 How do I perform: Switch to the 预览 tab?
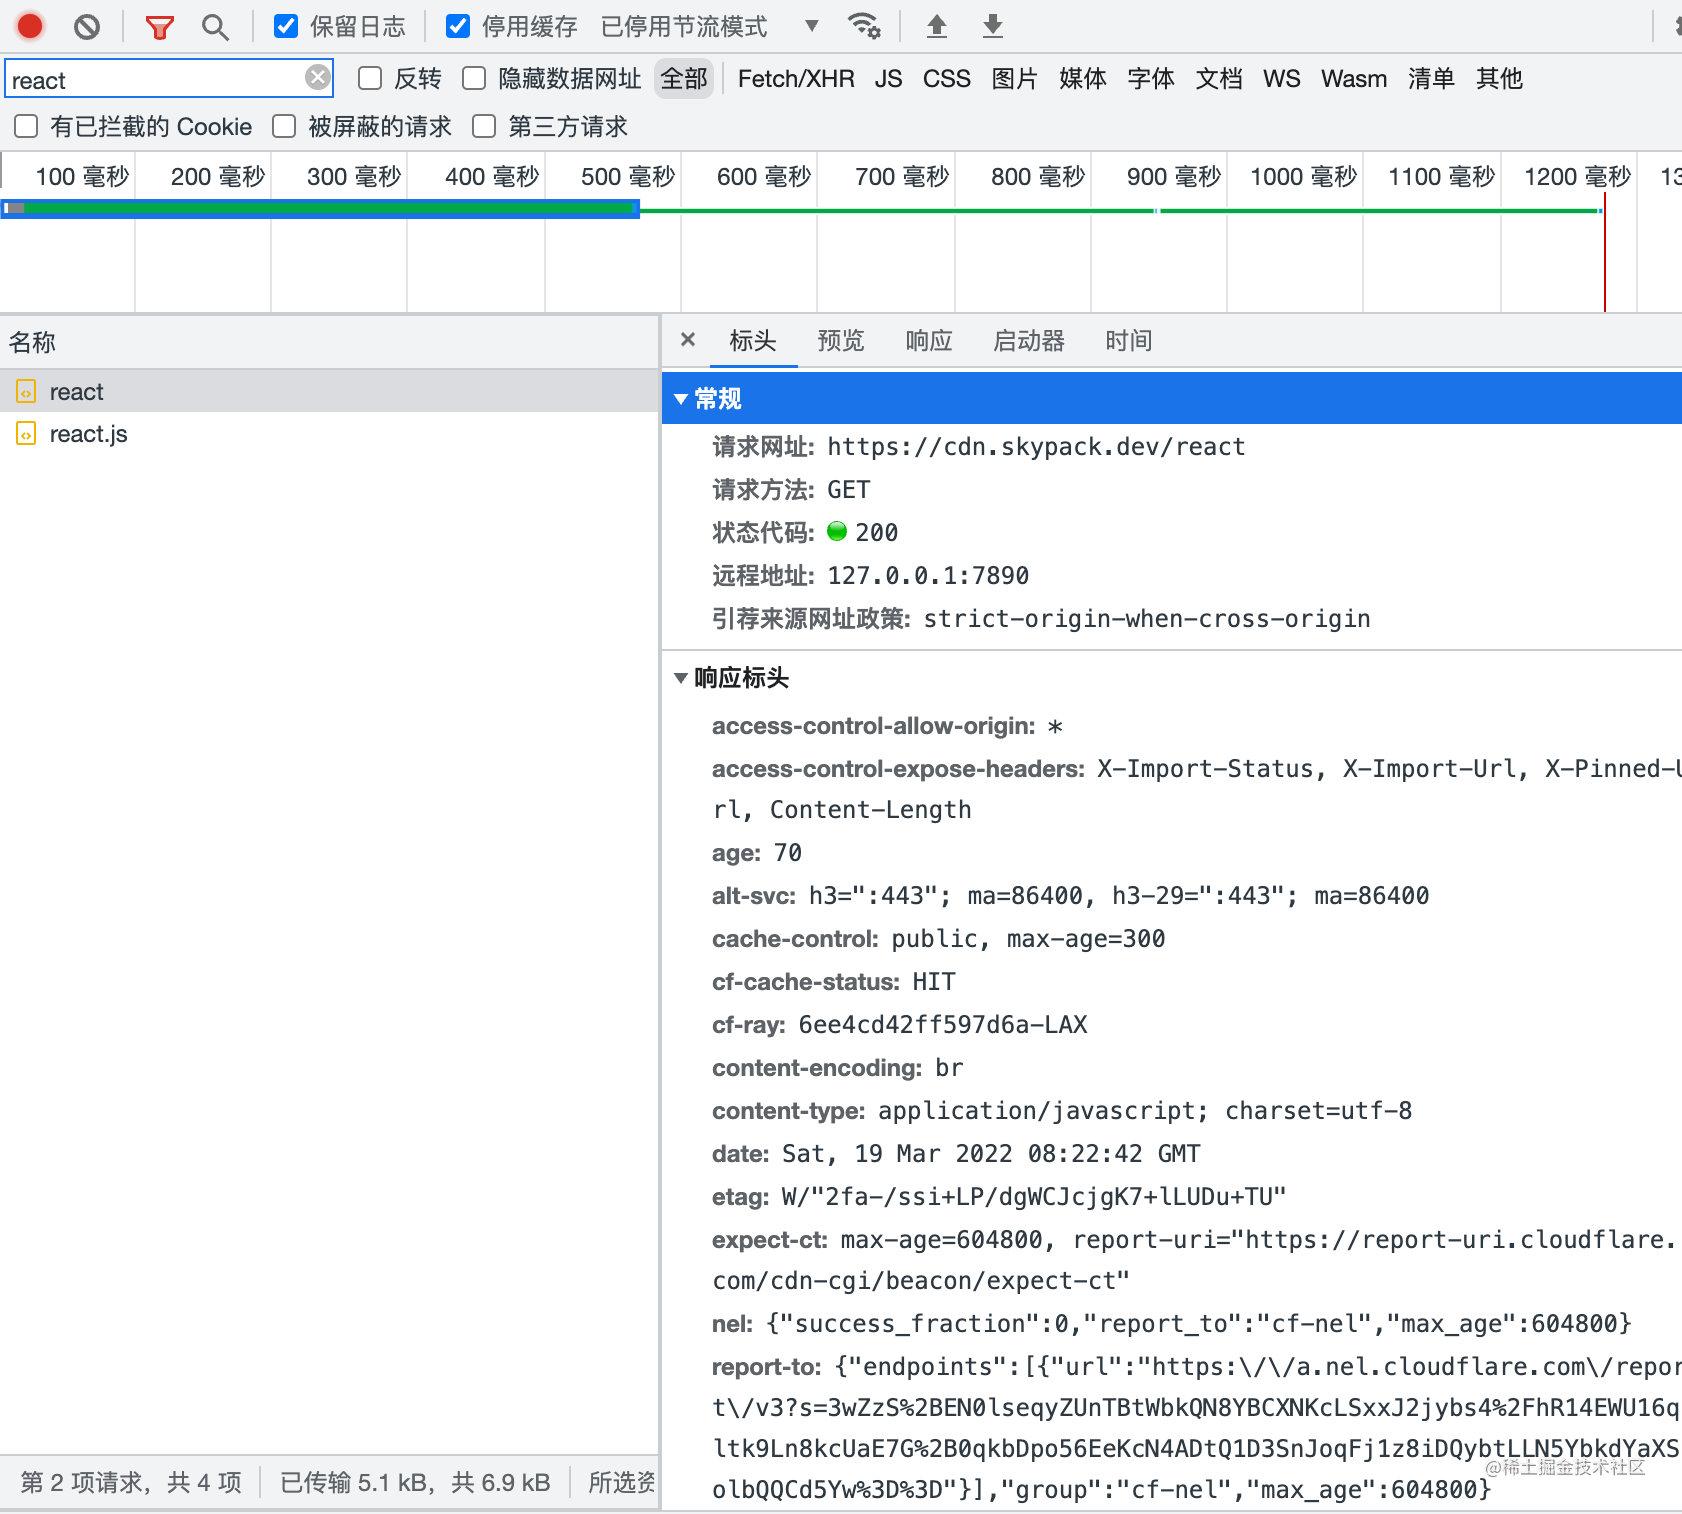pos(840,341)
